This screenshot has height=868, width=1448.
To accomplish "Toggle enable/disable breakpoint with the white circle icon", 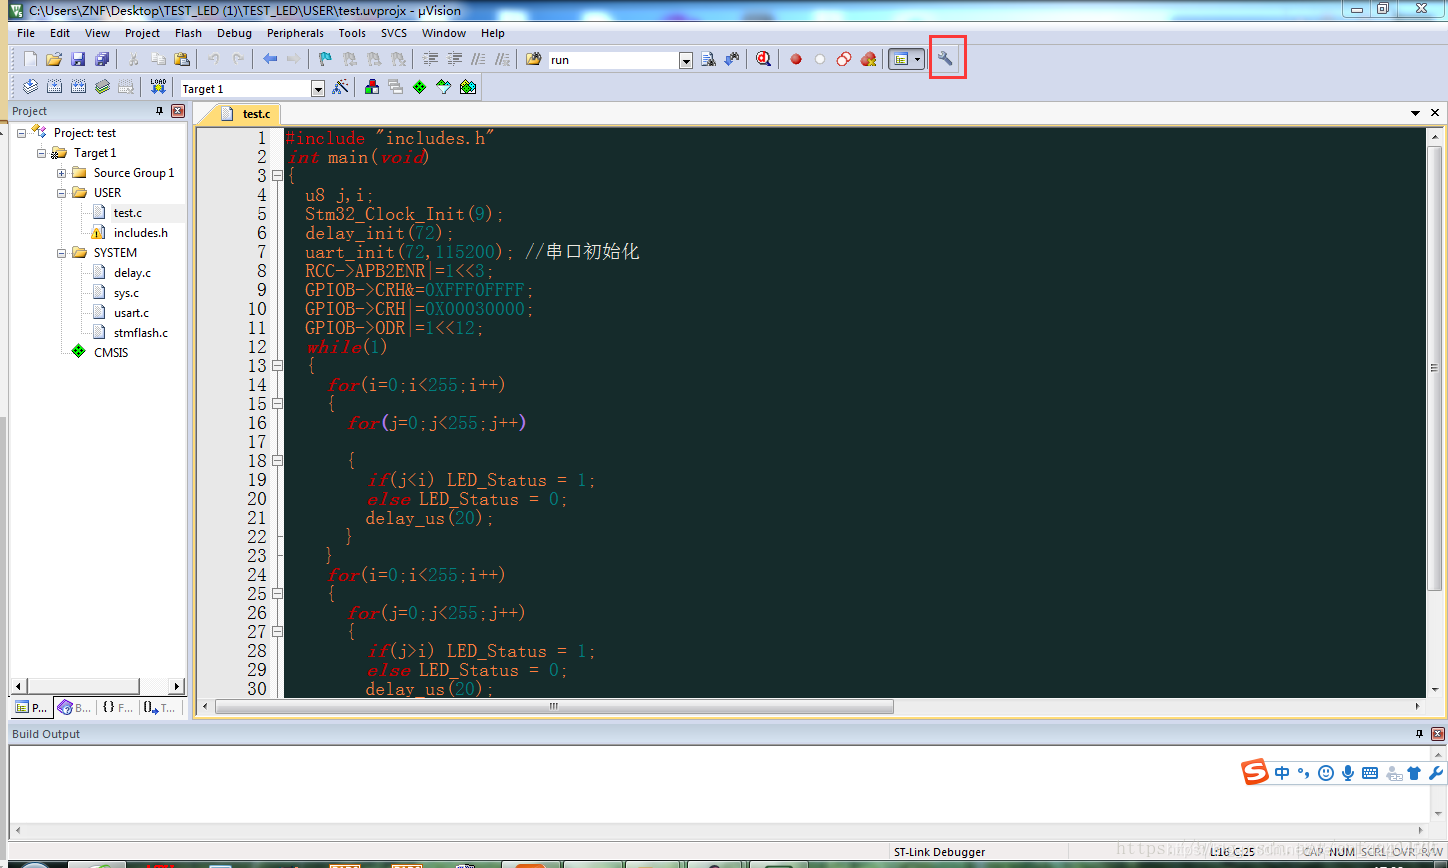I will point(820,59).
